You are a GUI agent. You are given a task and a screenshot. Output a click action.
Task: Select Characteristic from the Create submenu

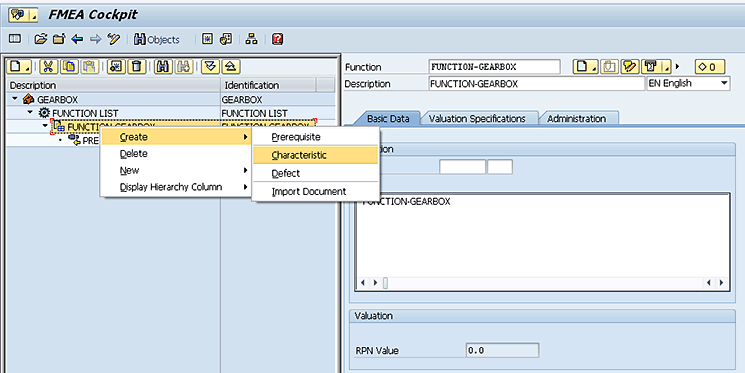[315, 155]
